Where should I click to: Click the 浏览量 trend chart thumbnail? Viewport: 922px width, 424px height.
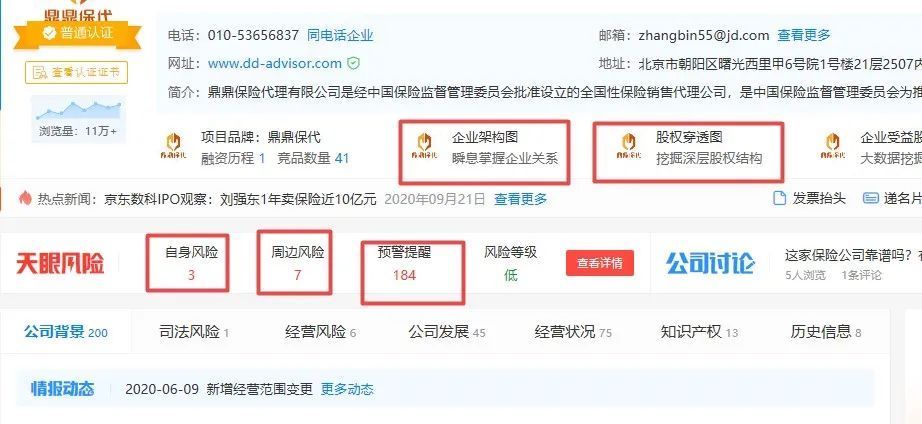[x=78, y=110]
